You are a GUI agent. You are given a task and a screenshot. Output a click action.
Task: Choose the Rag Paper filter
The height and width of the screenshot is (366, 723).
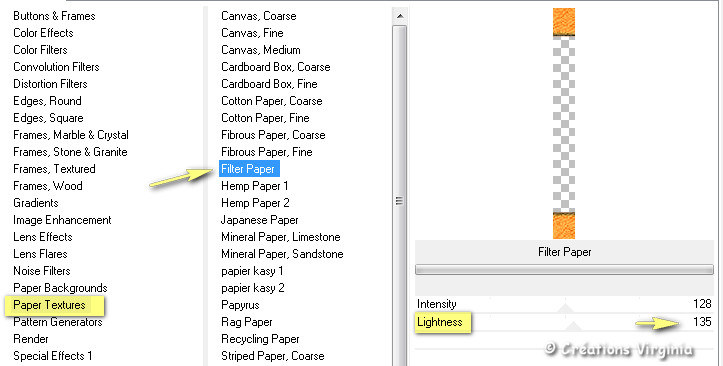[247, 323]
